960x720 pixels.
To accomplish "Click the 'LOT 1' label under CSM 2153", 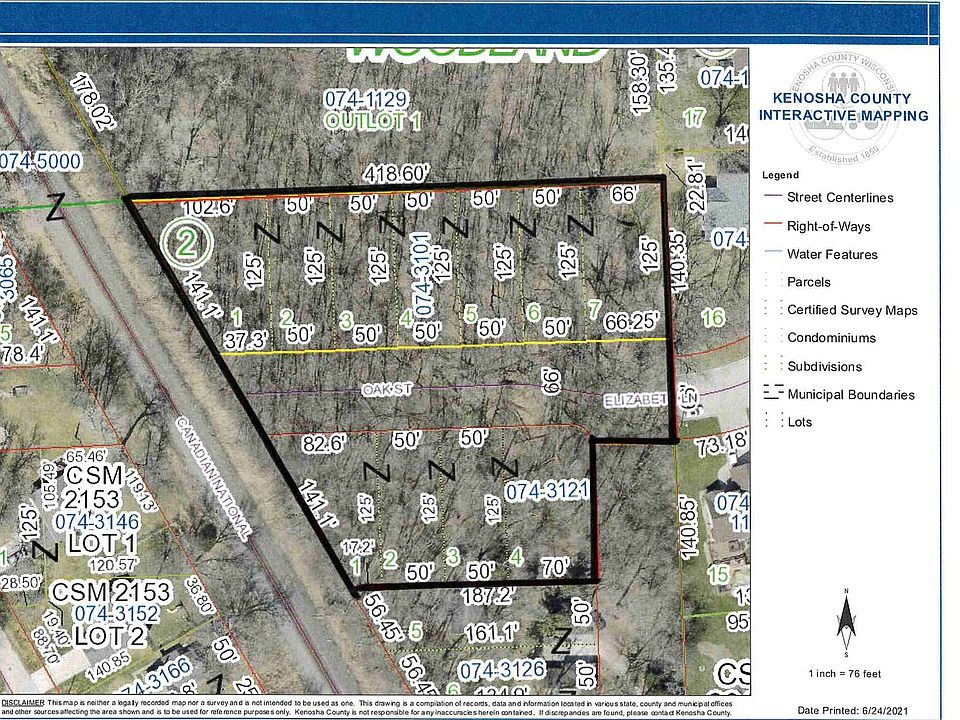I will click(102, 544).
